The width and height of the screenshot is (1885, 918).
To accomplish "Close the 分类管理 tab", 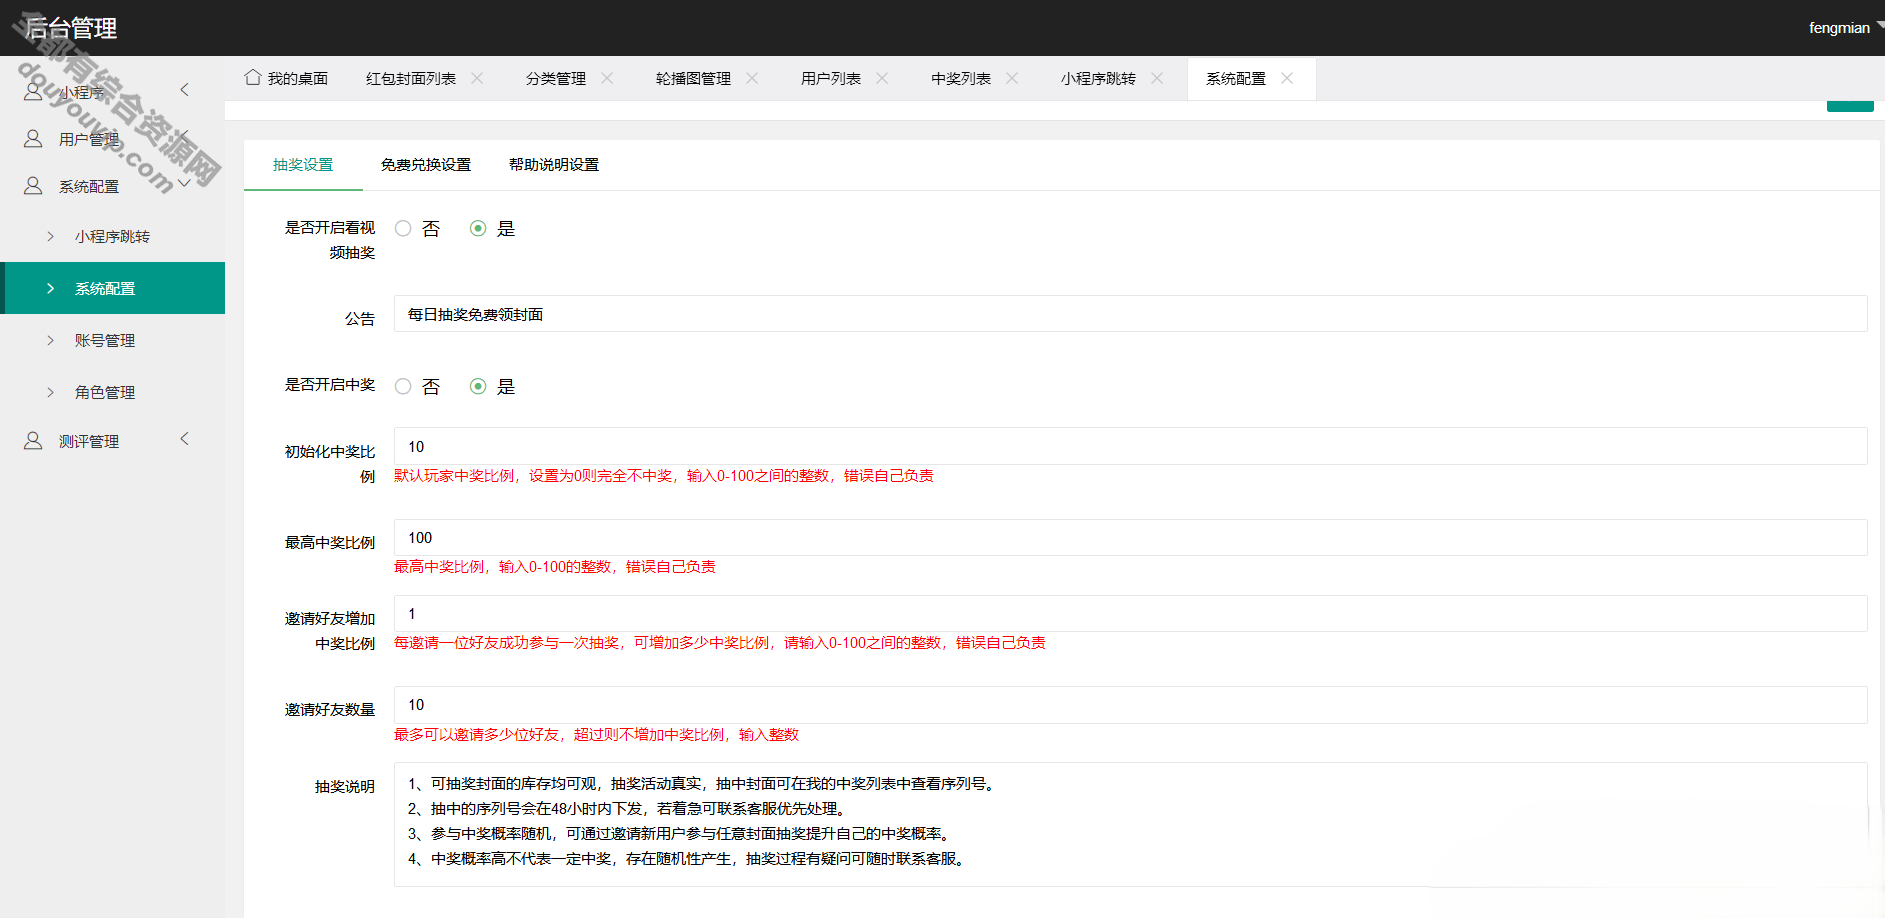I will click(607, 78).
